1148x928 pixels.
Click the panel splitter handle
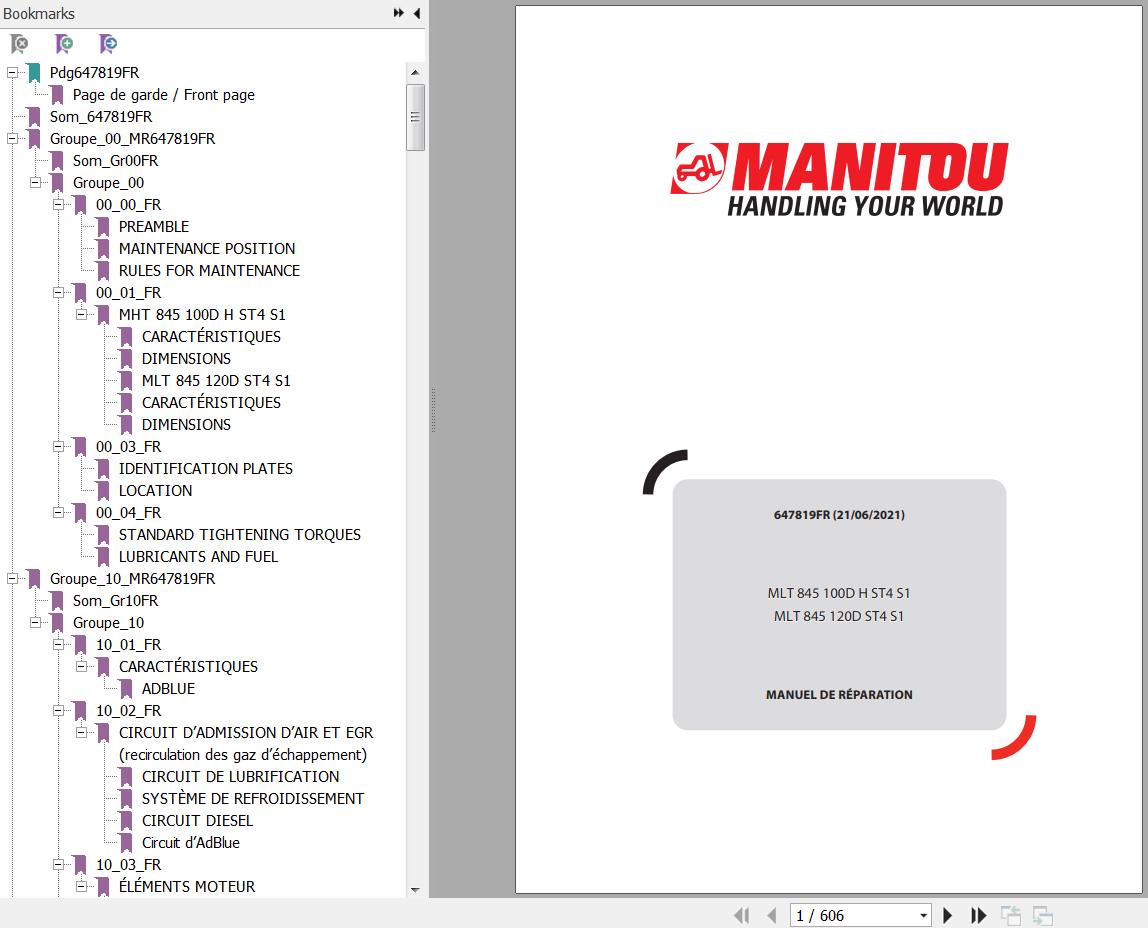click(x=433, y=410)
